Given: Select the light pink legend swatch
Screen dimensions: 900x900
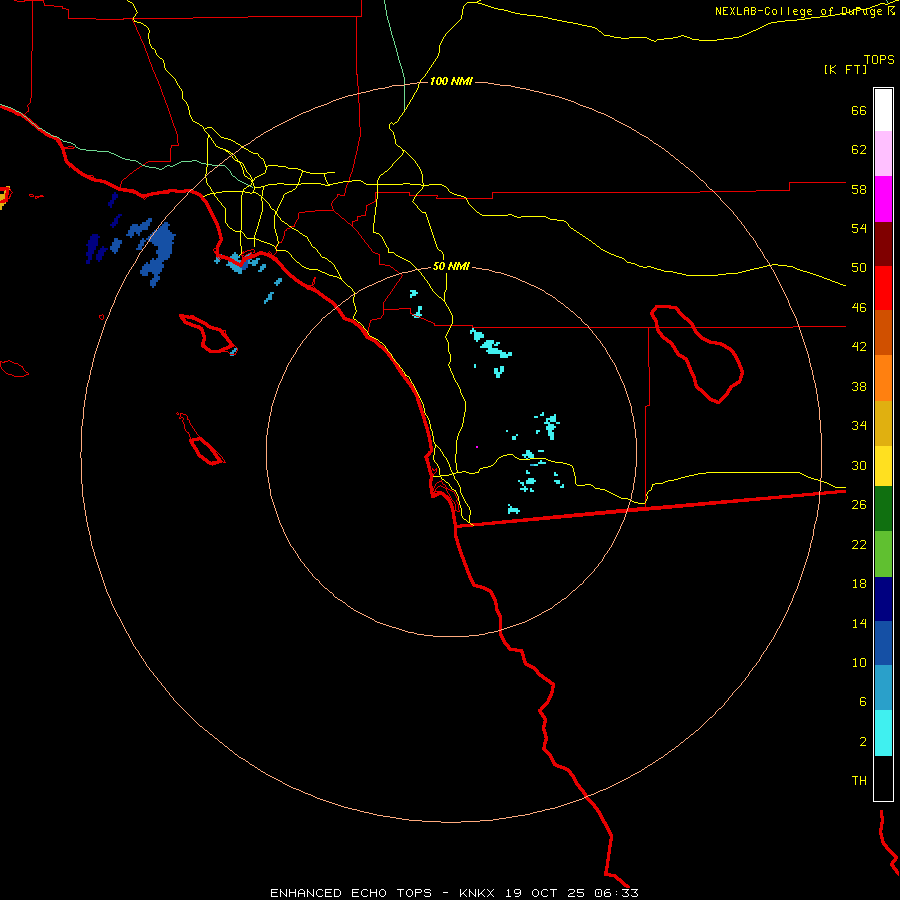Looking at the screenshot, I should (883, 153).
